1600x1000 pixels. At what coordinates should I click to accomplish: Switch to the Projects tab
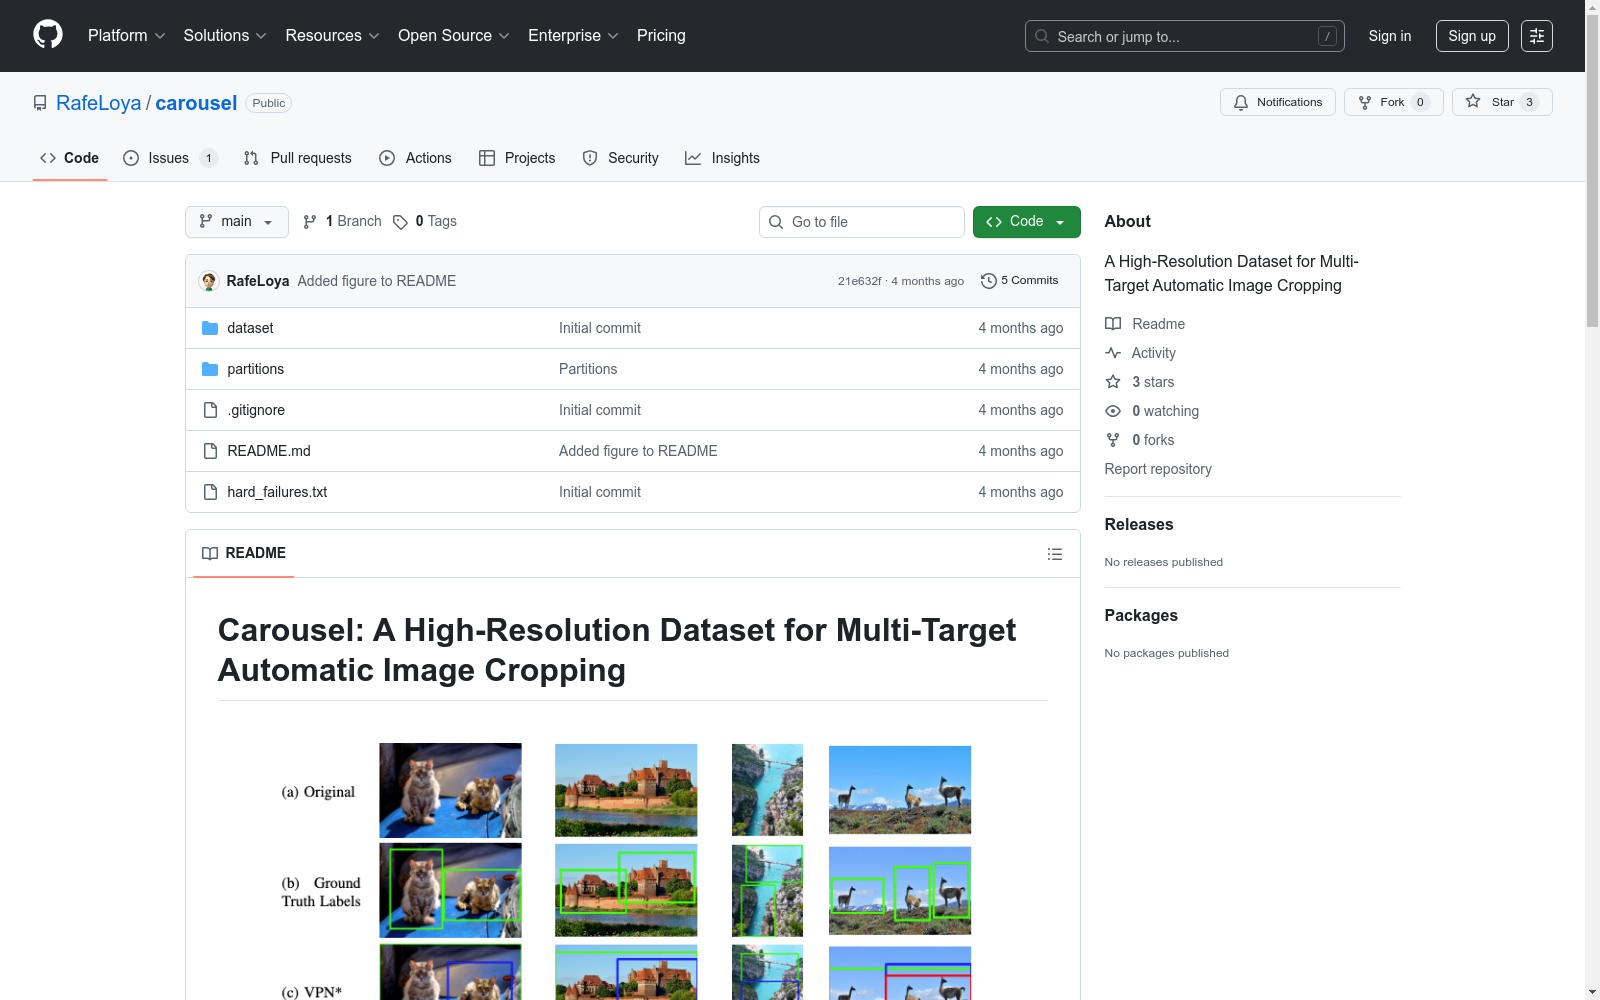(517, 158)
